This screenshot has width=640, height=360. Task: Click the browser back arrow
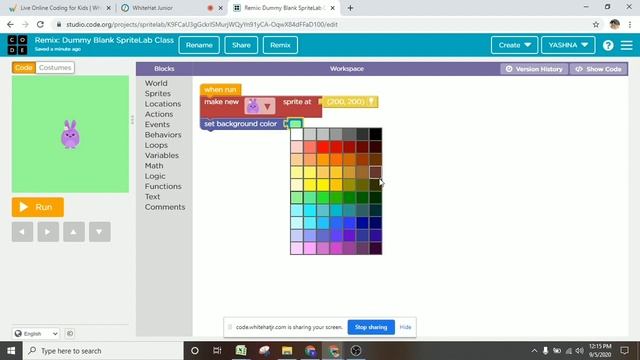(x=10, y=24)
